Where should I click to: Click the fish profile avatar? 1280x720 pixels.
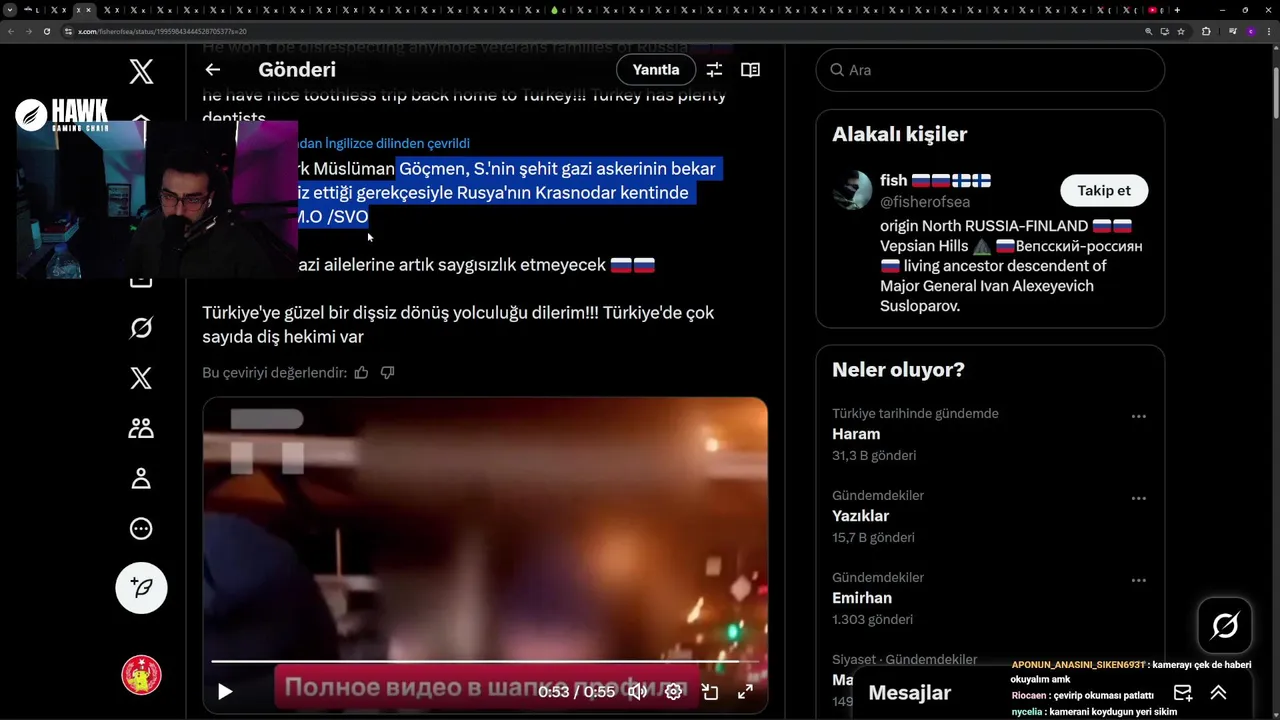[852, 190]
